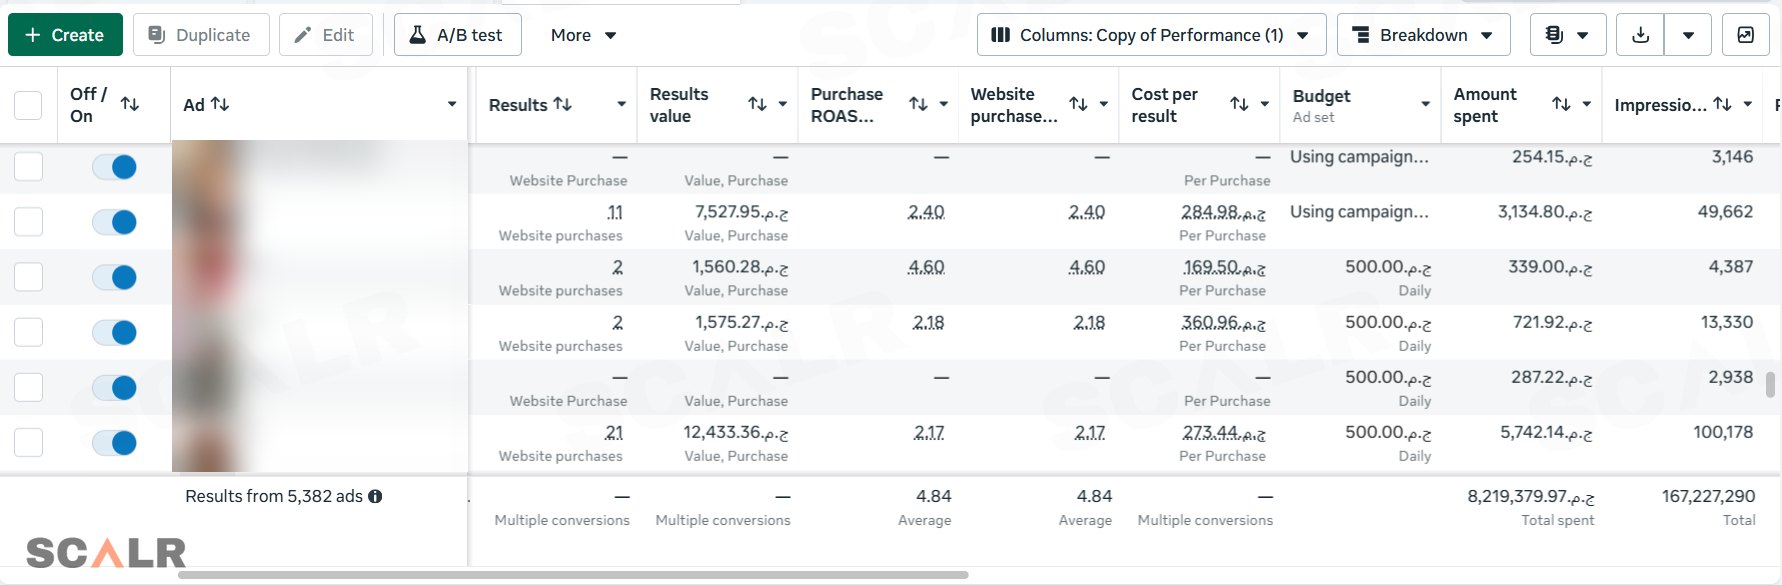The image size is (1782, 585).
Task: Expand the Breakdown dropdown
Action: [x=1423, y=35]
